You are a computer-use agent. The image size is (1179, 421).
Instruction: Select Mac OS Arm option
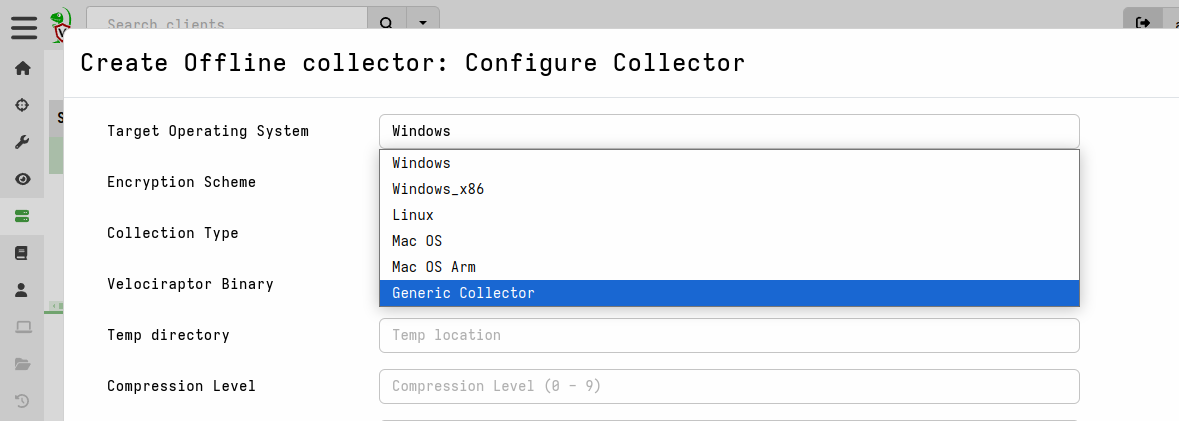(434, 267)
